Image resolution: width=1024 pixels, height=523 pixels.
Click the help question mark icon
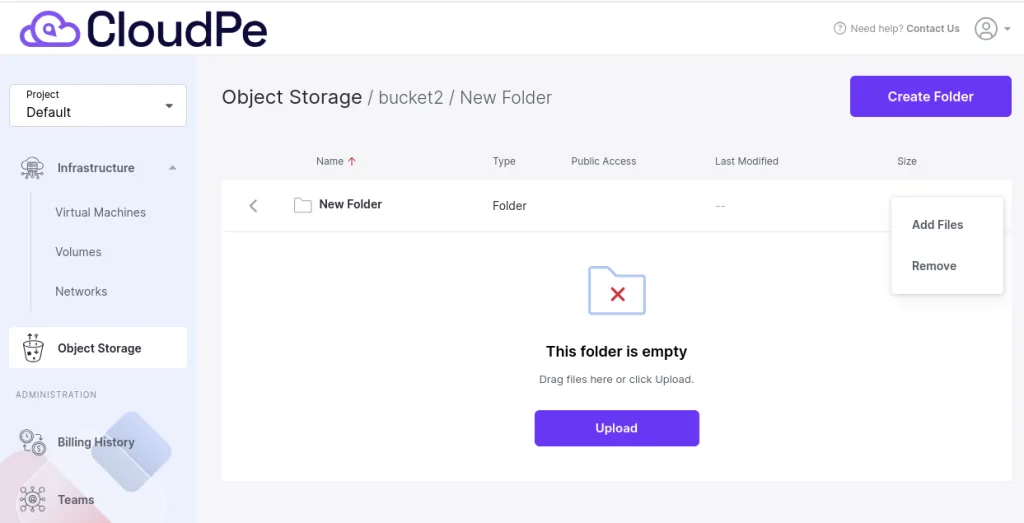tap(840, 29)
